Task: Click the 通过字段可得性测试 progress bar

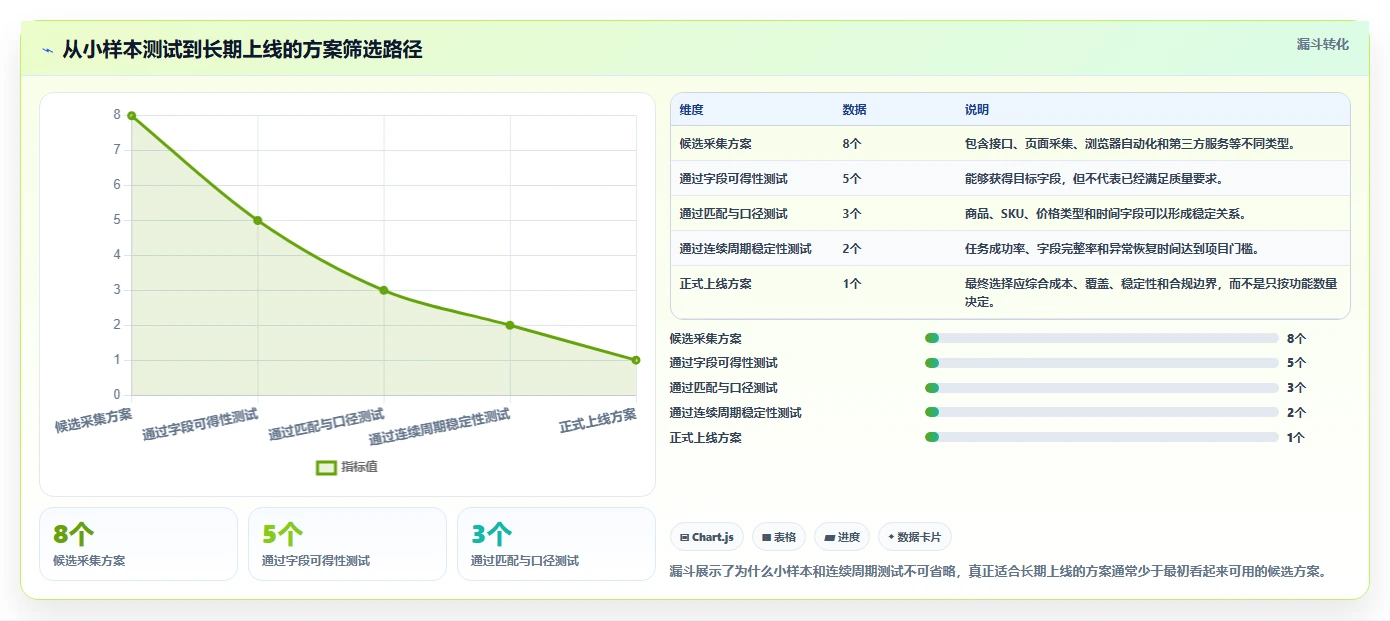Action: [x=1102, y=363]
